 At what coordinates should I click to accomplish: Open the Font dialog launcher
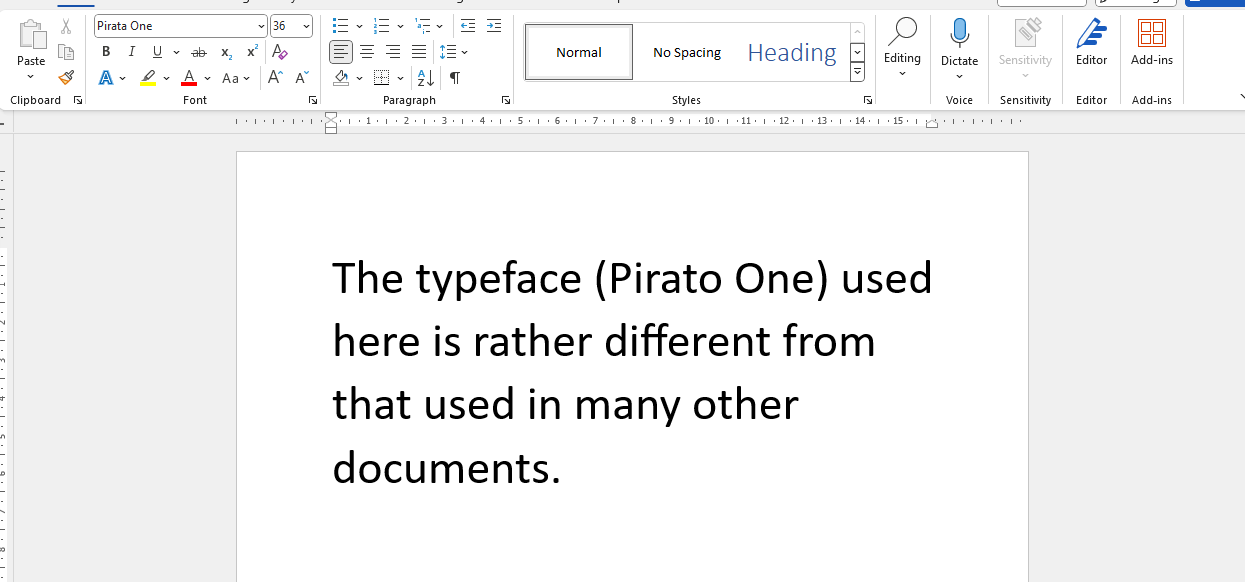click(313, 100)
